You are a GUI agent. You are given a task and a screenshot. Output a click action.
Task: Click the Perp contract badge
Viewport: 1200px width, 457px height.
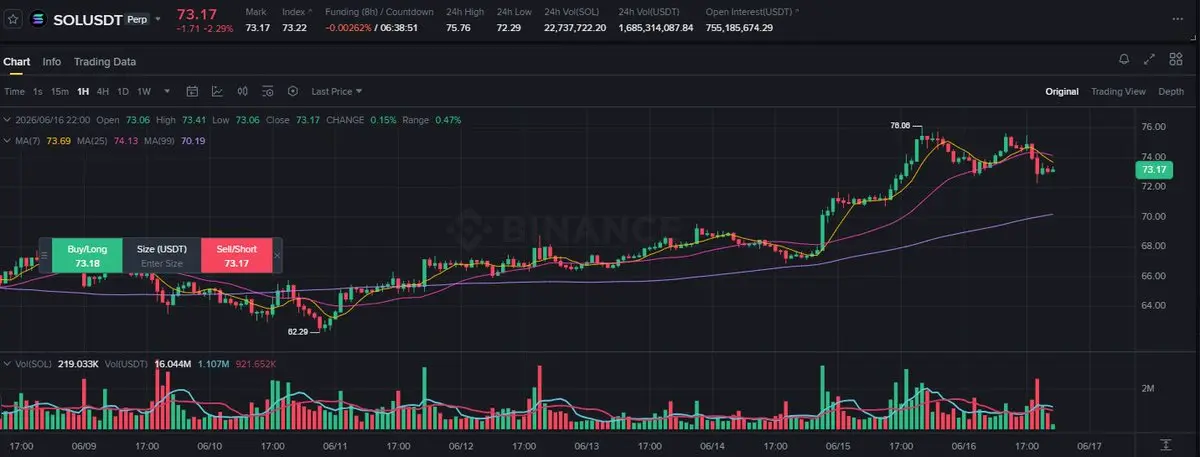137,19
